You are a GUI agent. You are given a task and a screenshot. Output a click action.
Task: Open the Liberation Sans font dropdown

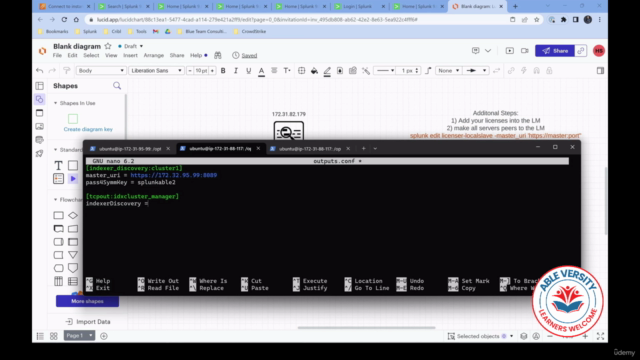tap(156, 71)
